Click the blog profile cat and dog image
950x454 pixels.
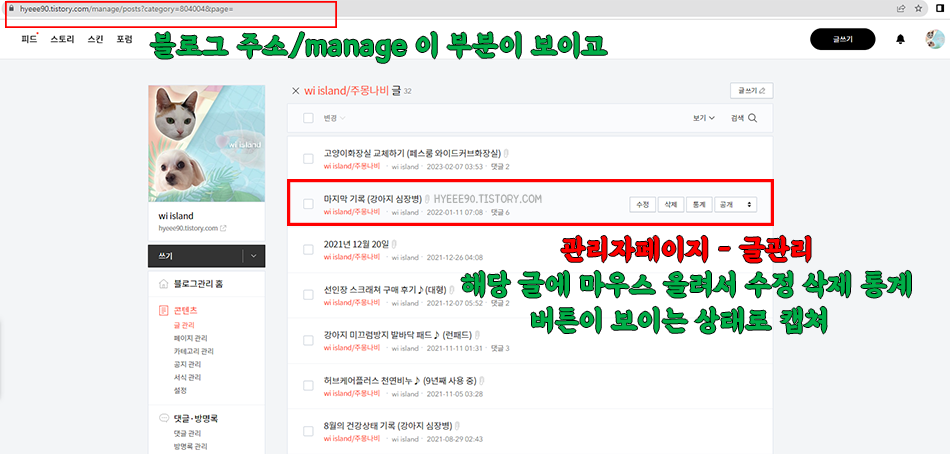(x=207, y=144)
